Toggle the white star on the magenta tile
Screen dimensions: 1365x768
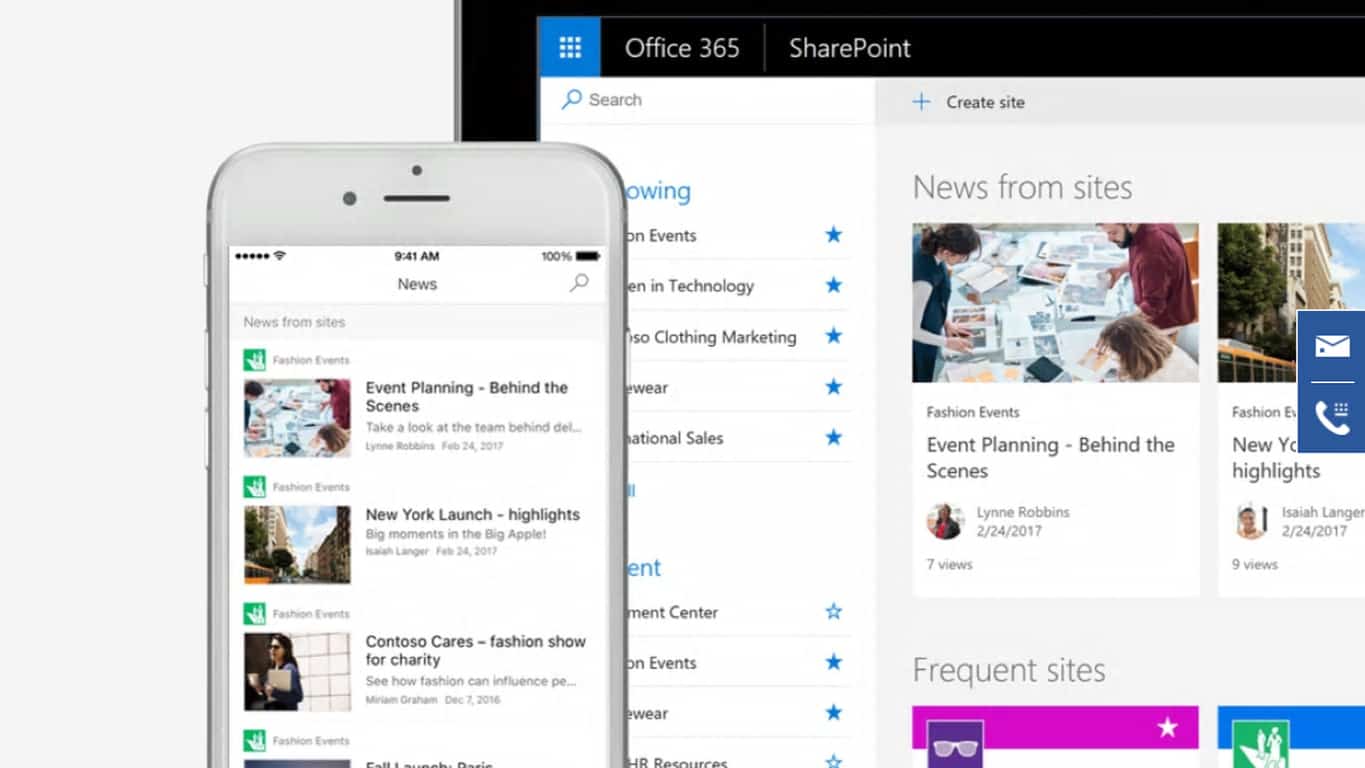click(x=1167, y=727)
